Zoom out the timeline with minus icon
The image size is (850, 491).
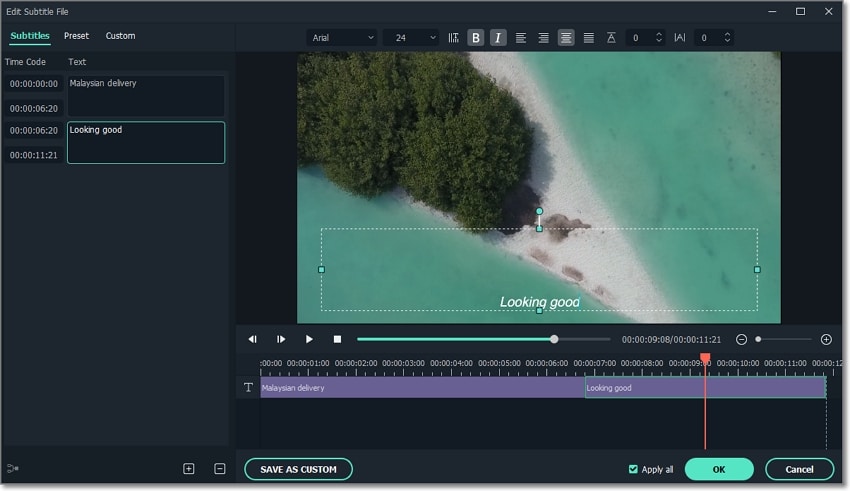pos(741,340)
